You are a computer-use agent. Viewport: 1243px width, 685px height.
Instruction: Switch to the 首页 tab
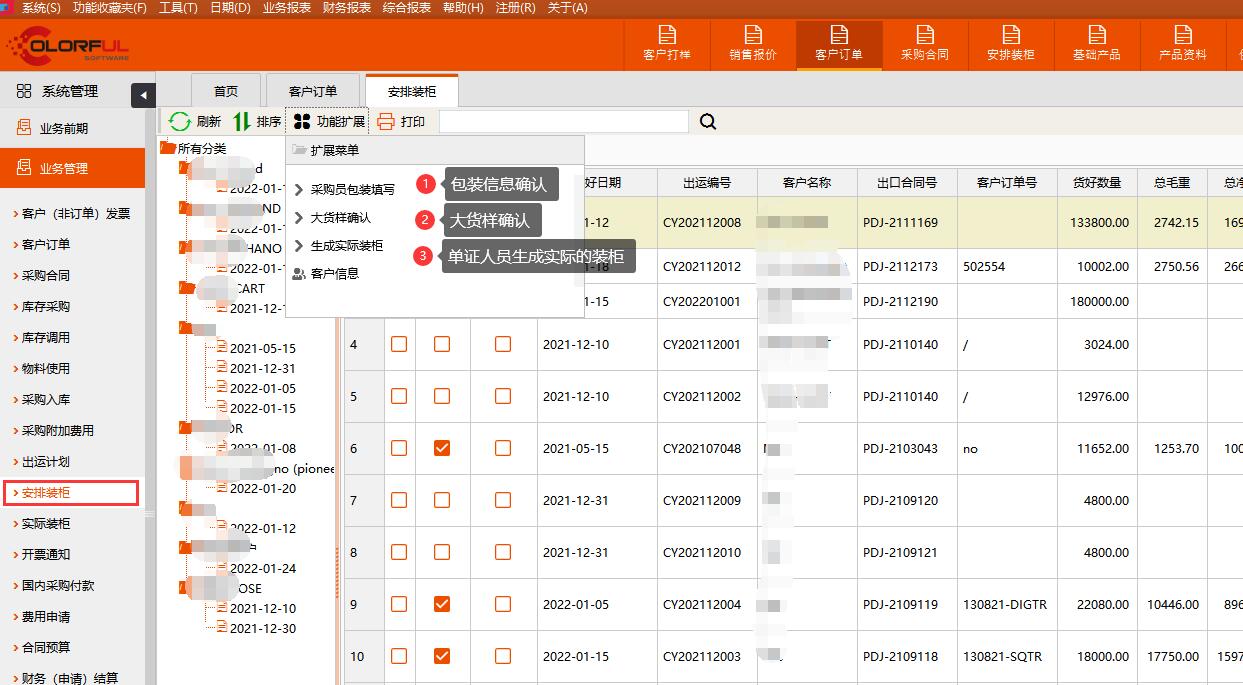click(x=226, y=91)
